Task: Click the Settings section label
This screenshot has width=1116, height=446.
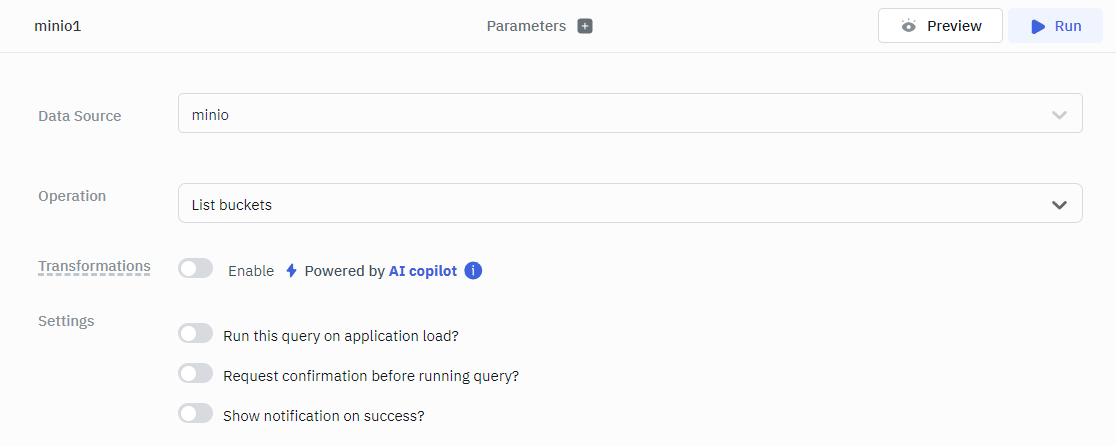Action: [x=66, y=321]
